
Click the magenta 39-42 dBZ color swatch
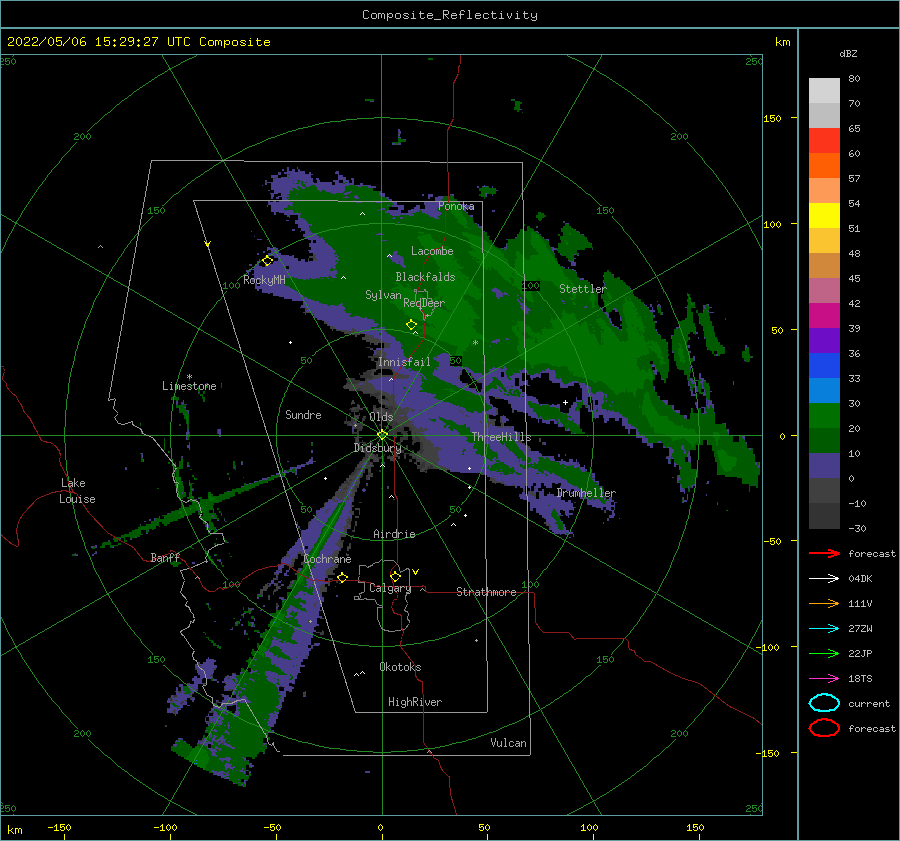coord(824,315)
